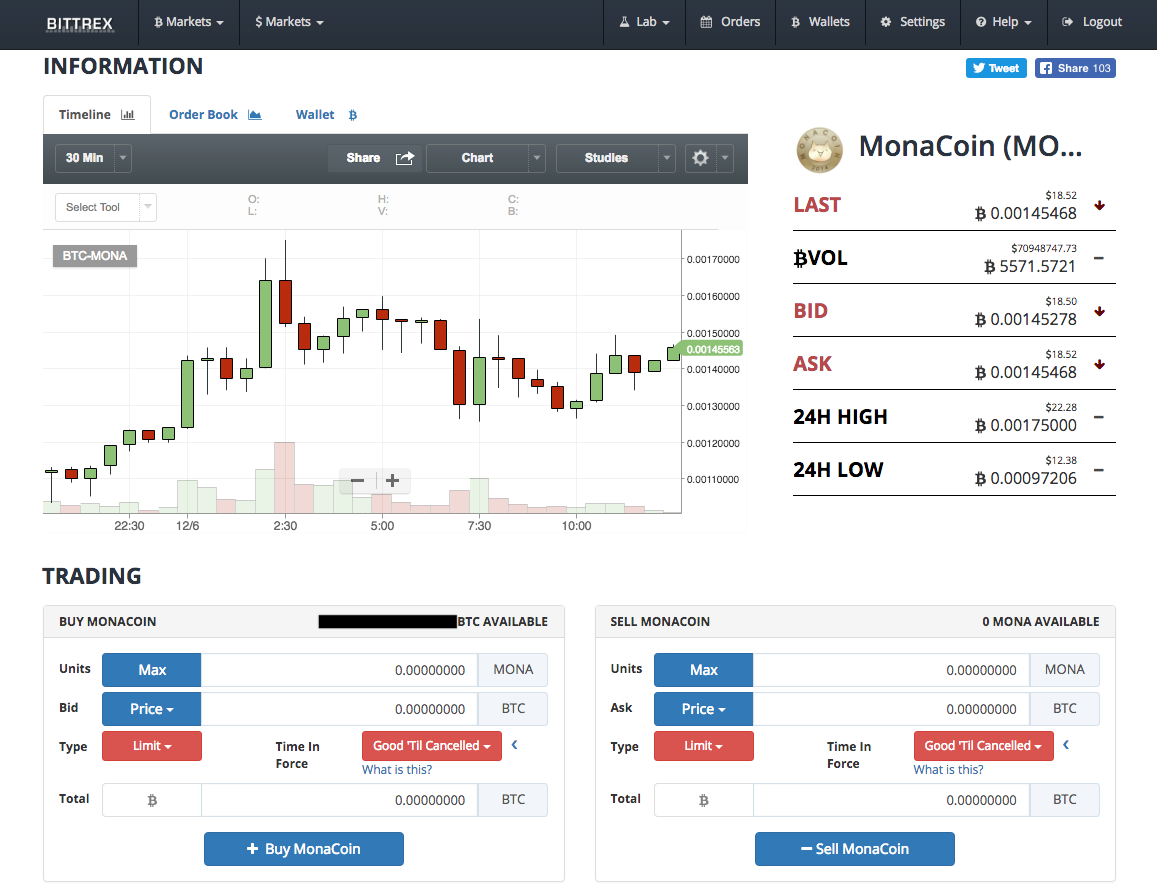Click the share chart arrow icon
The image size is (1157, 895).
coord(404,158)
